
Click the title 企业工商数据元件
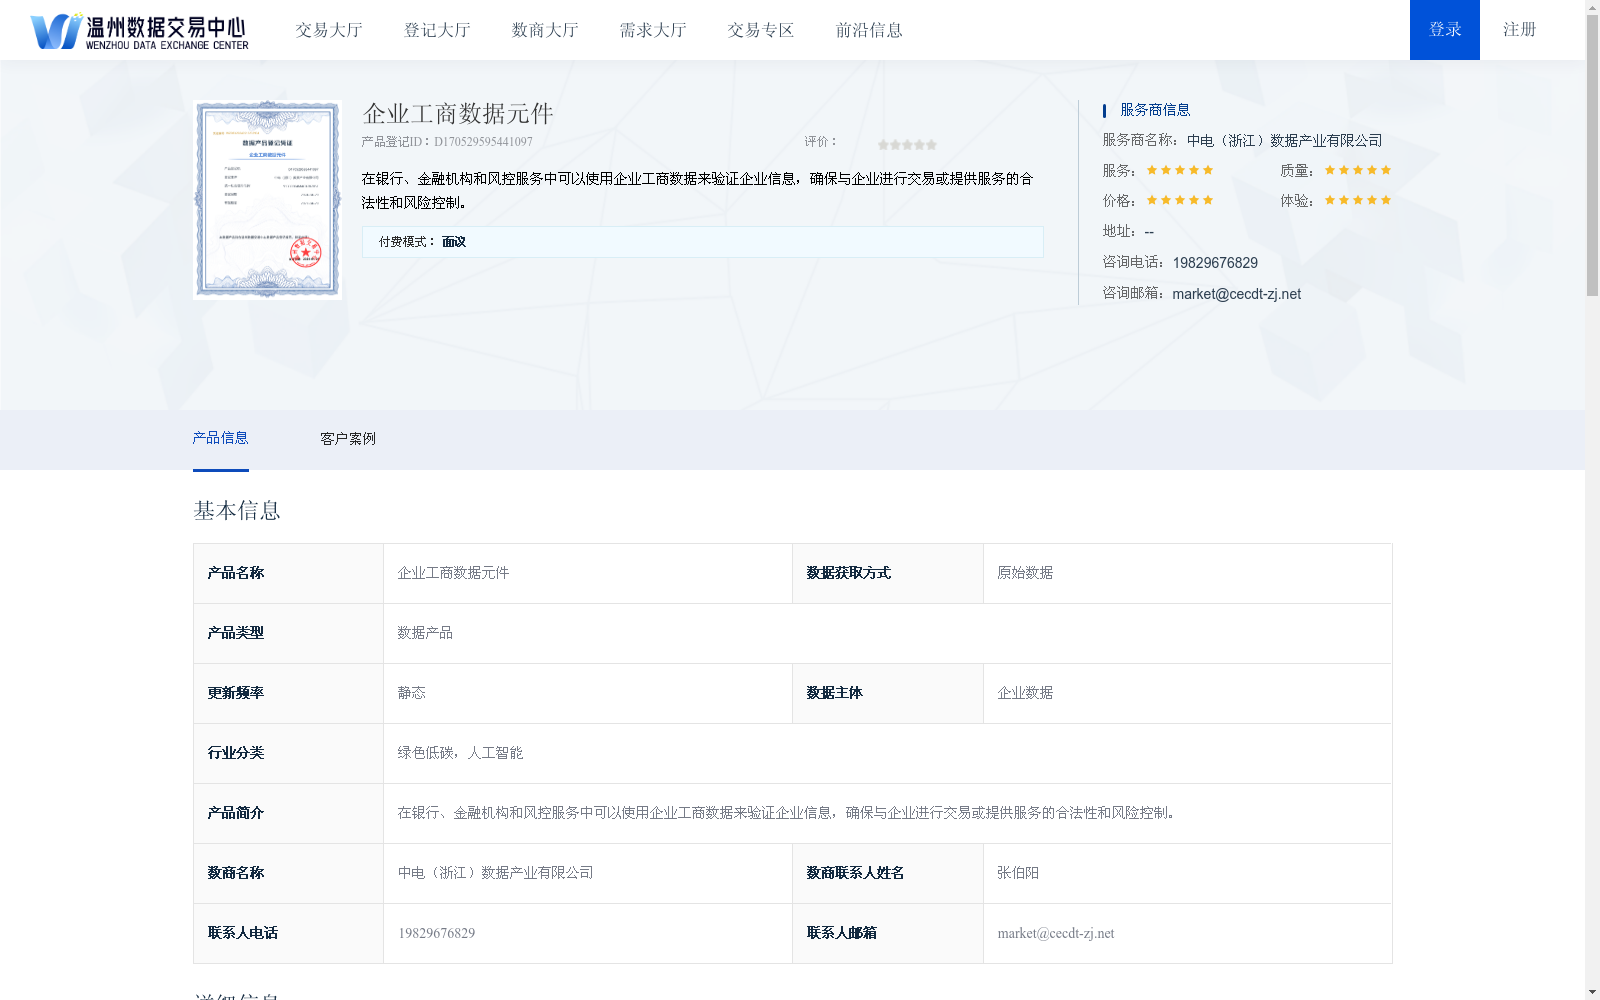coord(458,114)
